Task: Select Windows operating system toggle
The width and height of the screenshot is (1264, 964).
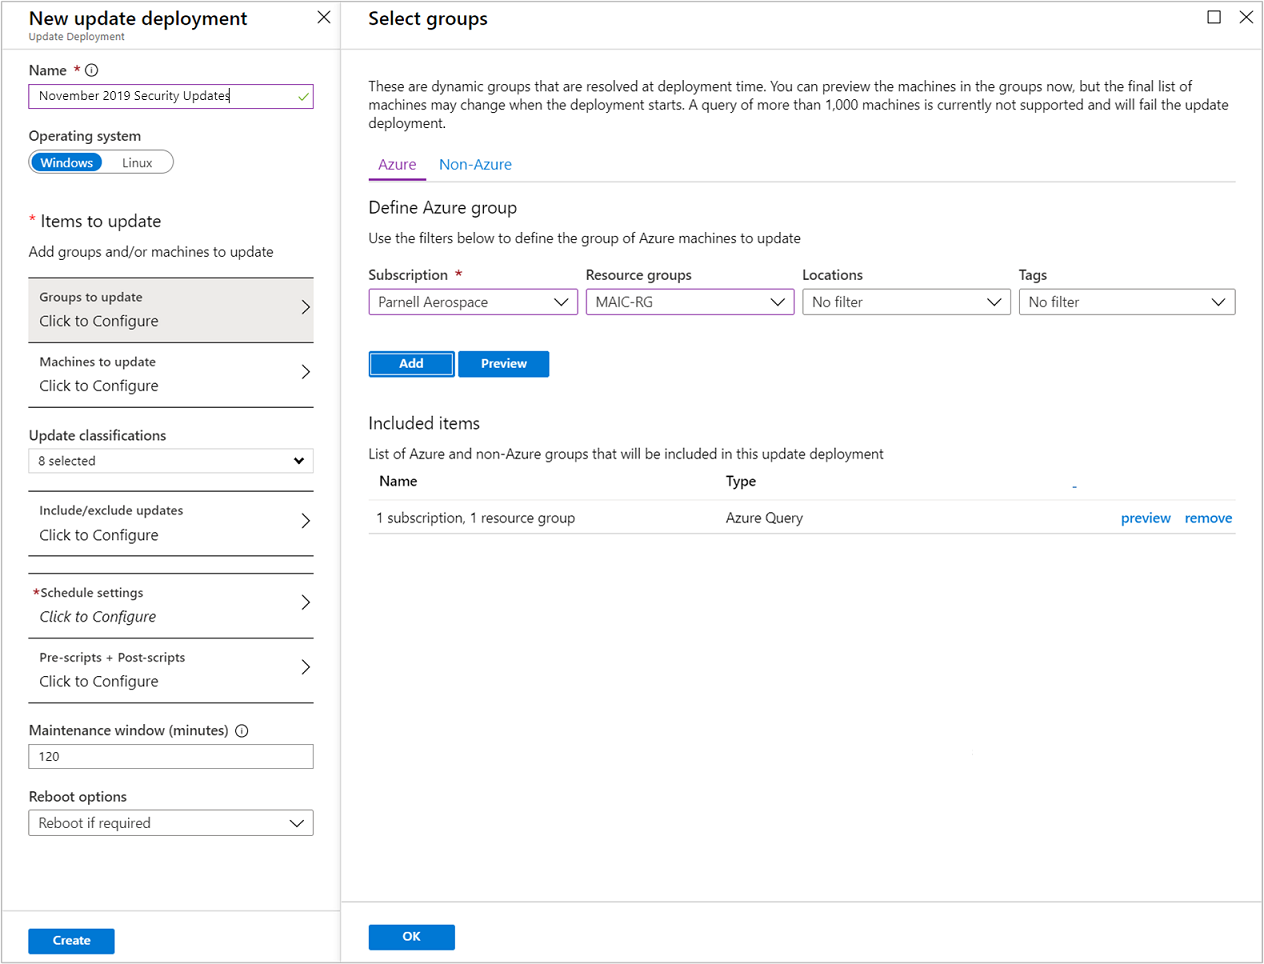Action: [x=67, y=163]
